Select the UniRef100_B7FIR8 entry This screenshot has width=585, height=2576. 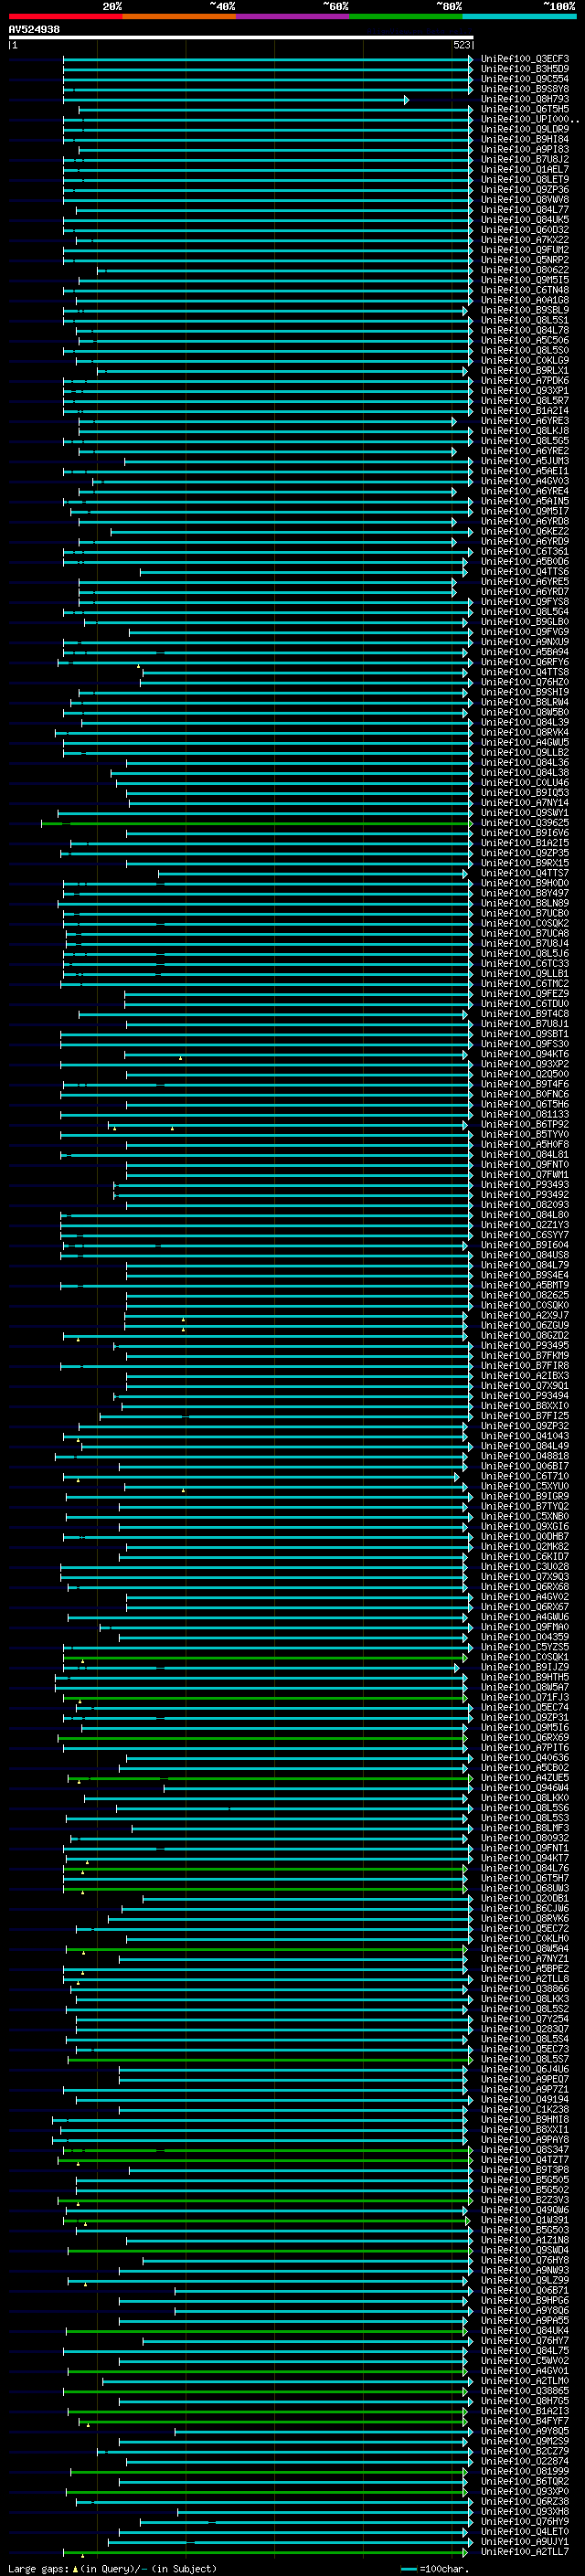click(x=525, y=1366)
